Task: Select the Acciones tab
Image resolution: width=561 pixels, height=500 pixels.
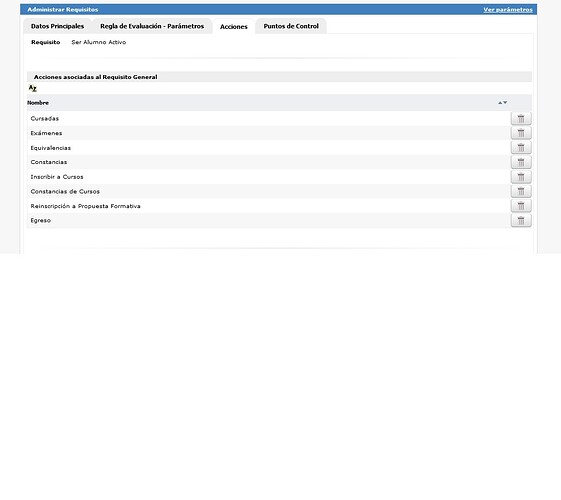Action: [234, 26]
